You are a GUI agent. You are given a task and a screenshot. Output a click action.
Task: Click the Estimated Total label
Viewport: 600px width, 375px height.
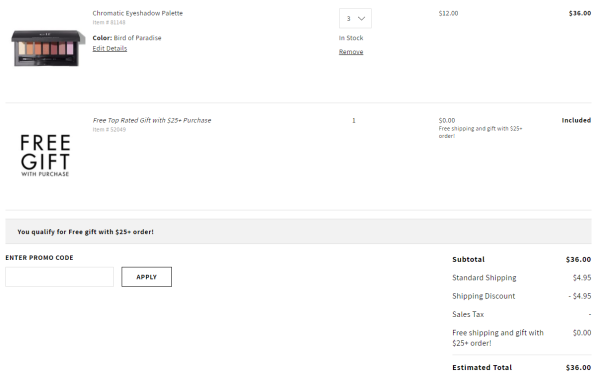pyautogui.click(x=482, y=367)
